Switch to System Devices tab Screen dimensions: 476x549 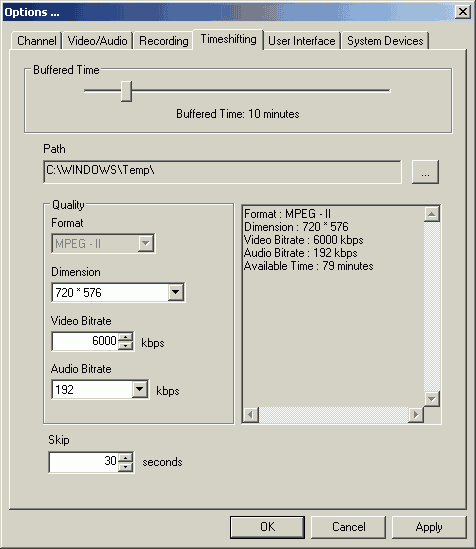pos(385,41)
